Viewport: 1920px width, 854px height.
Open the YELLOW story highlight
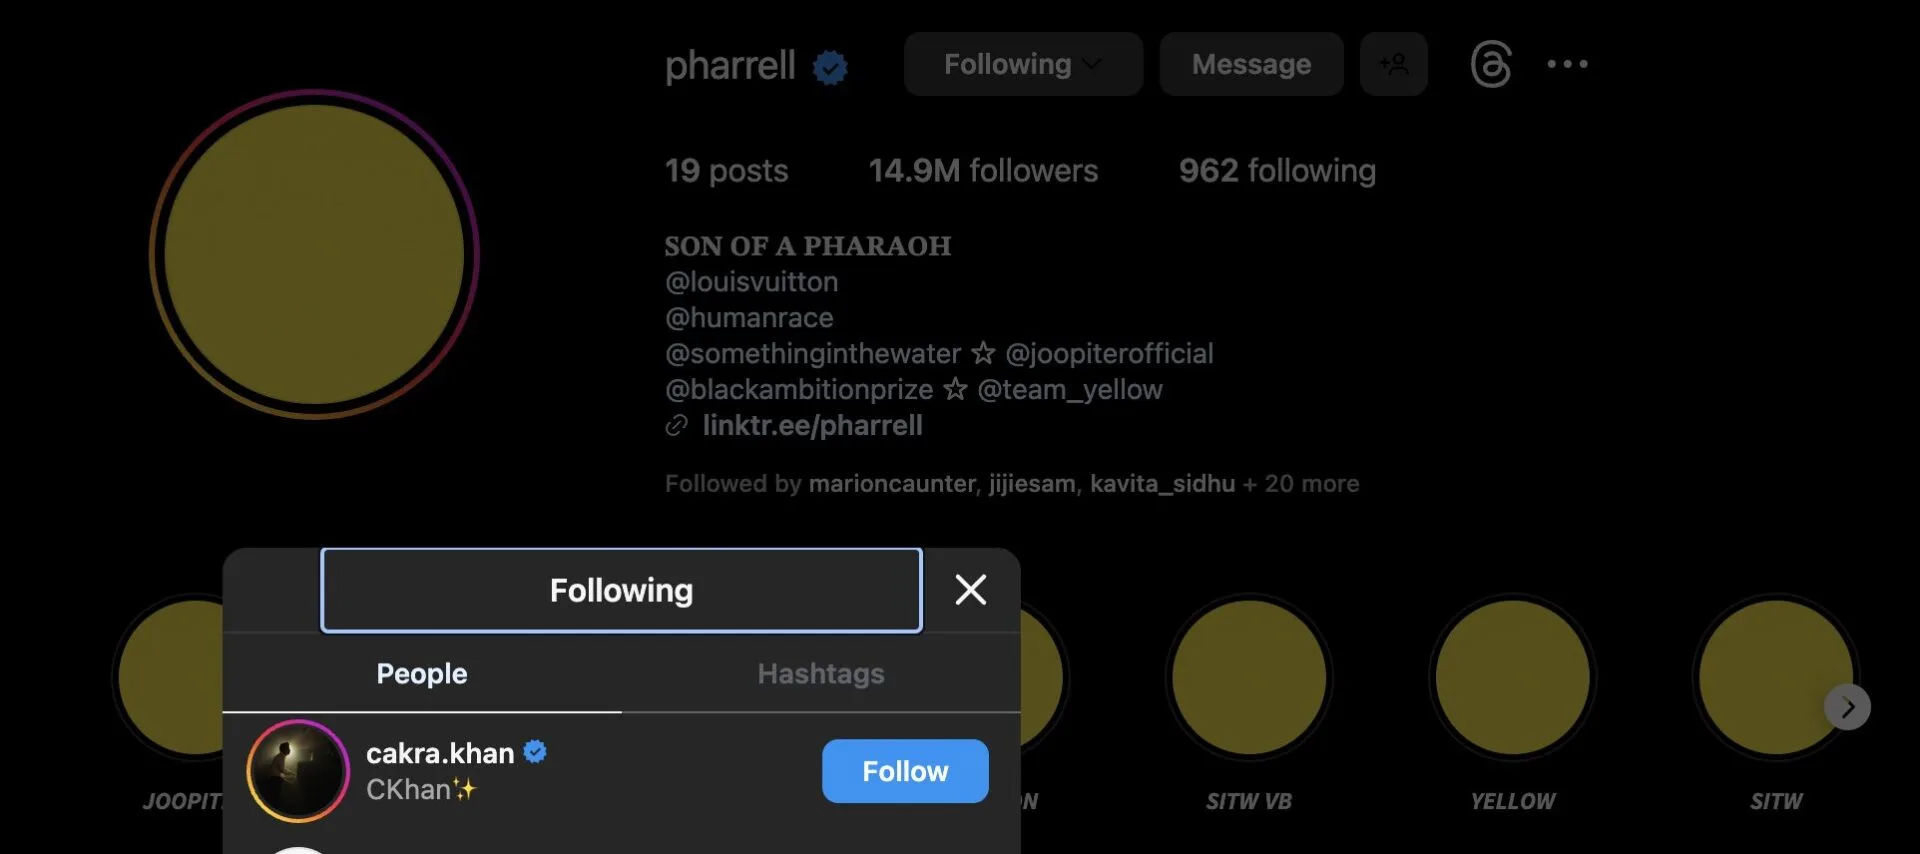[1512, 678]
